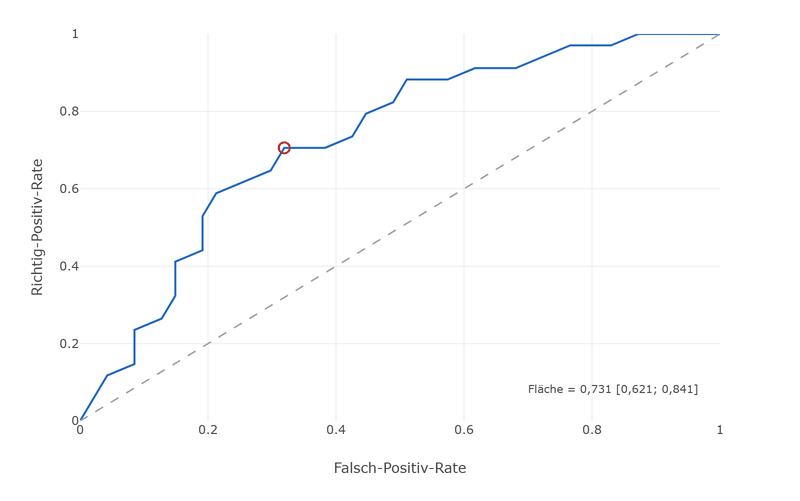Click y-axis tick label 0.8

[x=69, y=111]
